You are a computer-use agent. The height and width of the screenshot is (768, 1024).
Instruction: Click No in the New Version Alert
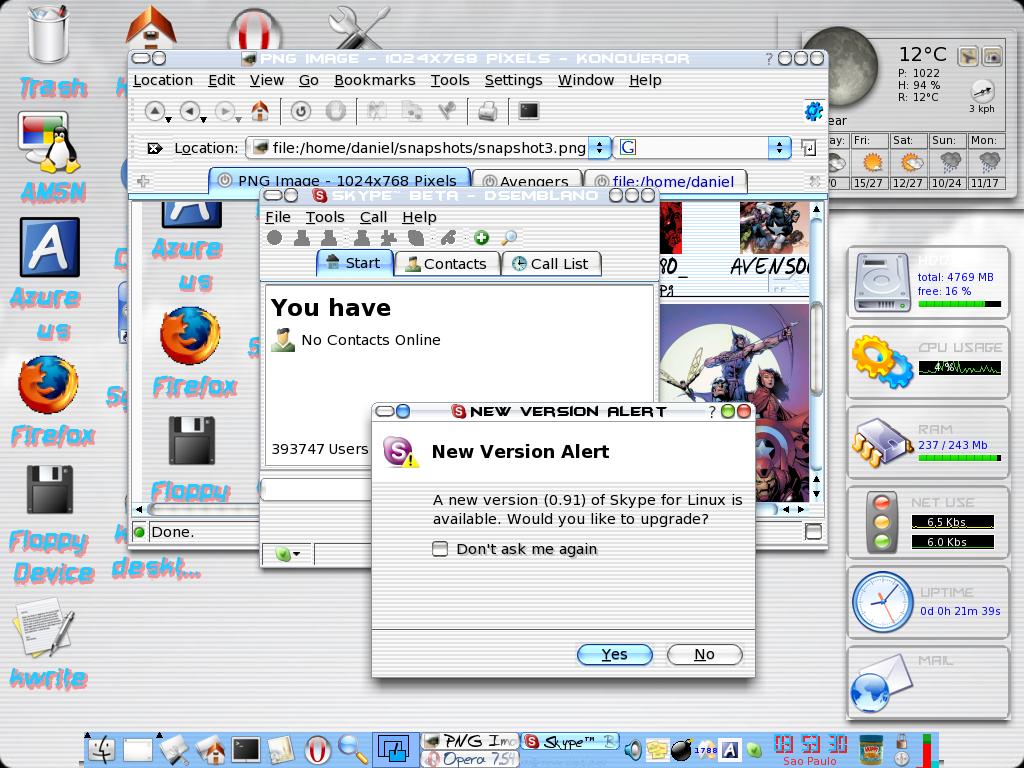pyautogui.click(x=704, y=654)
